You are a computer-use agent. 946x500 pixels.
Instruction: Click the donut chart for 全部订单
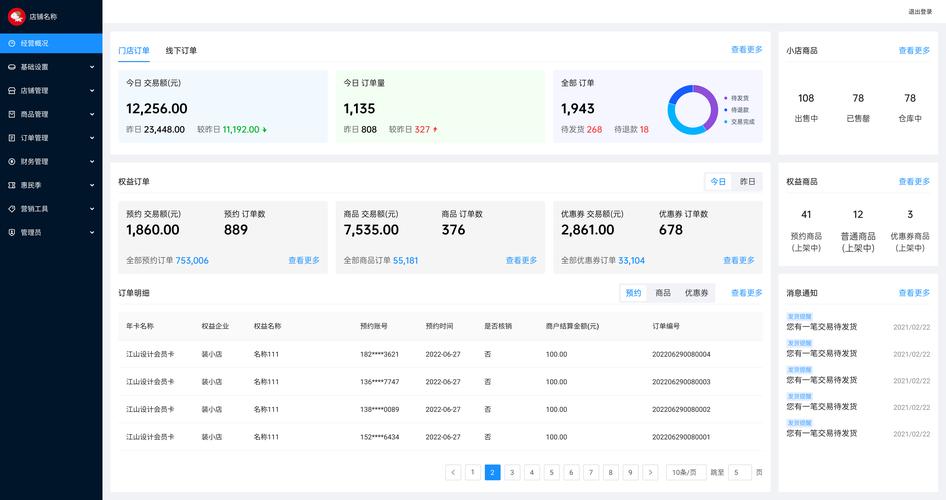coord(692,110)
